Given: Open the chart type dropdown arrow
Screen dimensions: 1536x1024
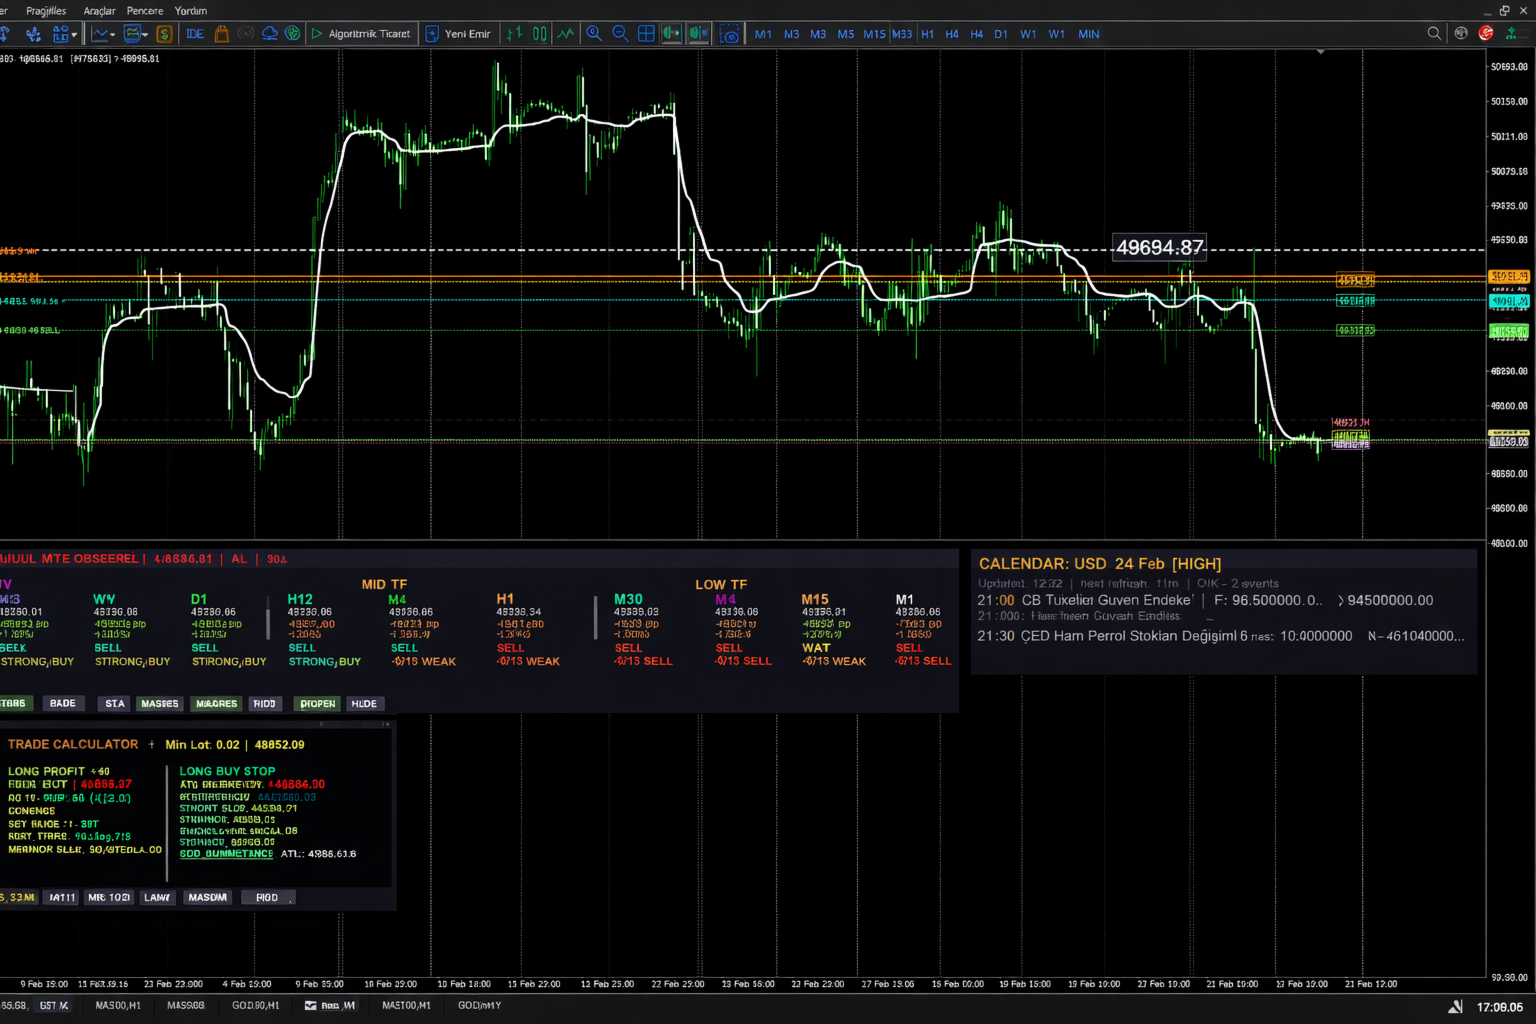Looking at the screenshot, I should (112, 35).
